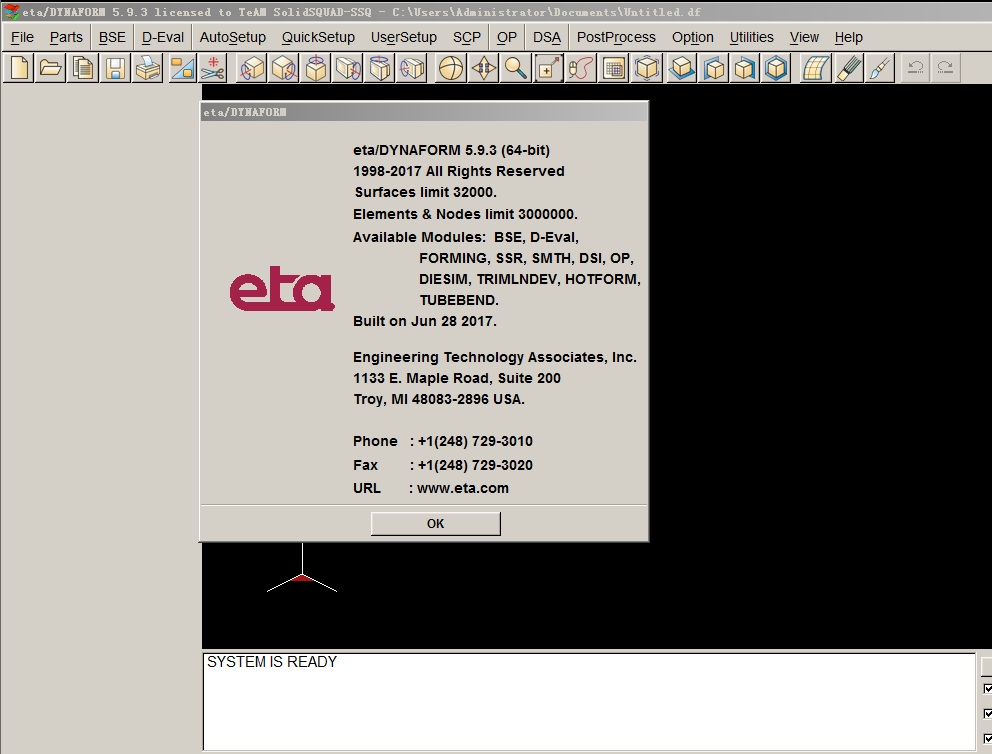
Task: Click the cube with blue plane on right
Action: click(745, 68)
